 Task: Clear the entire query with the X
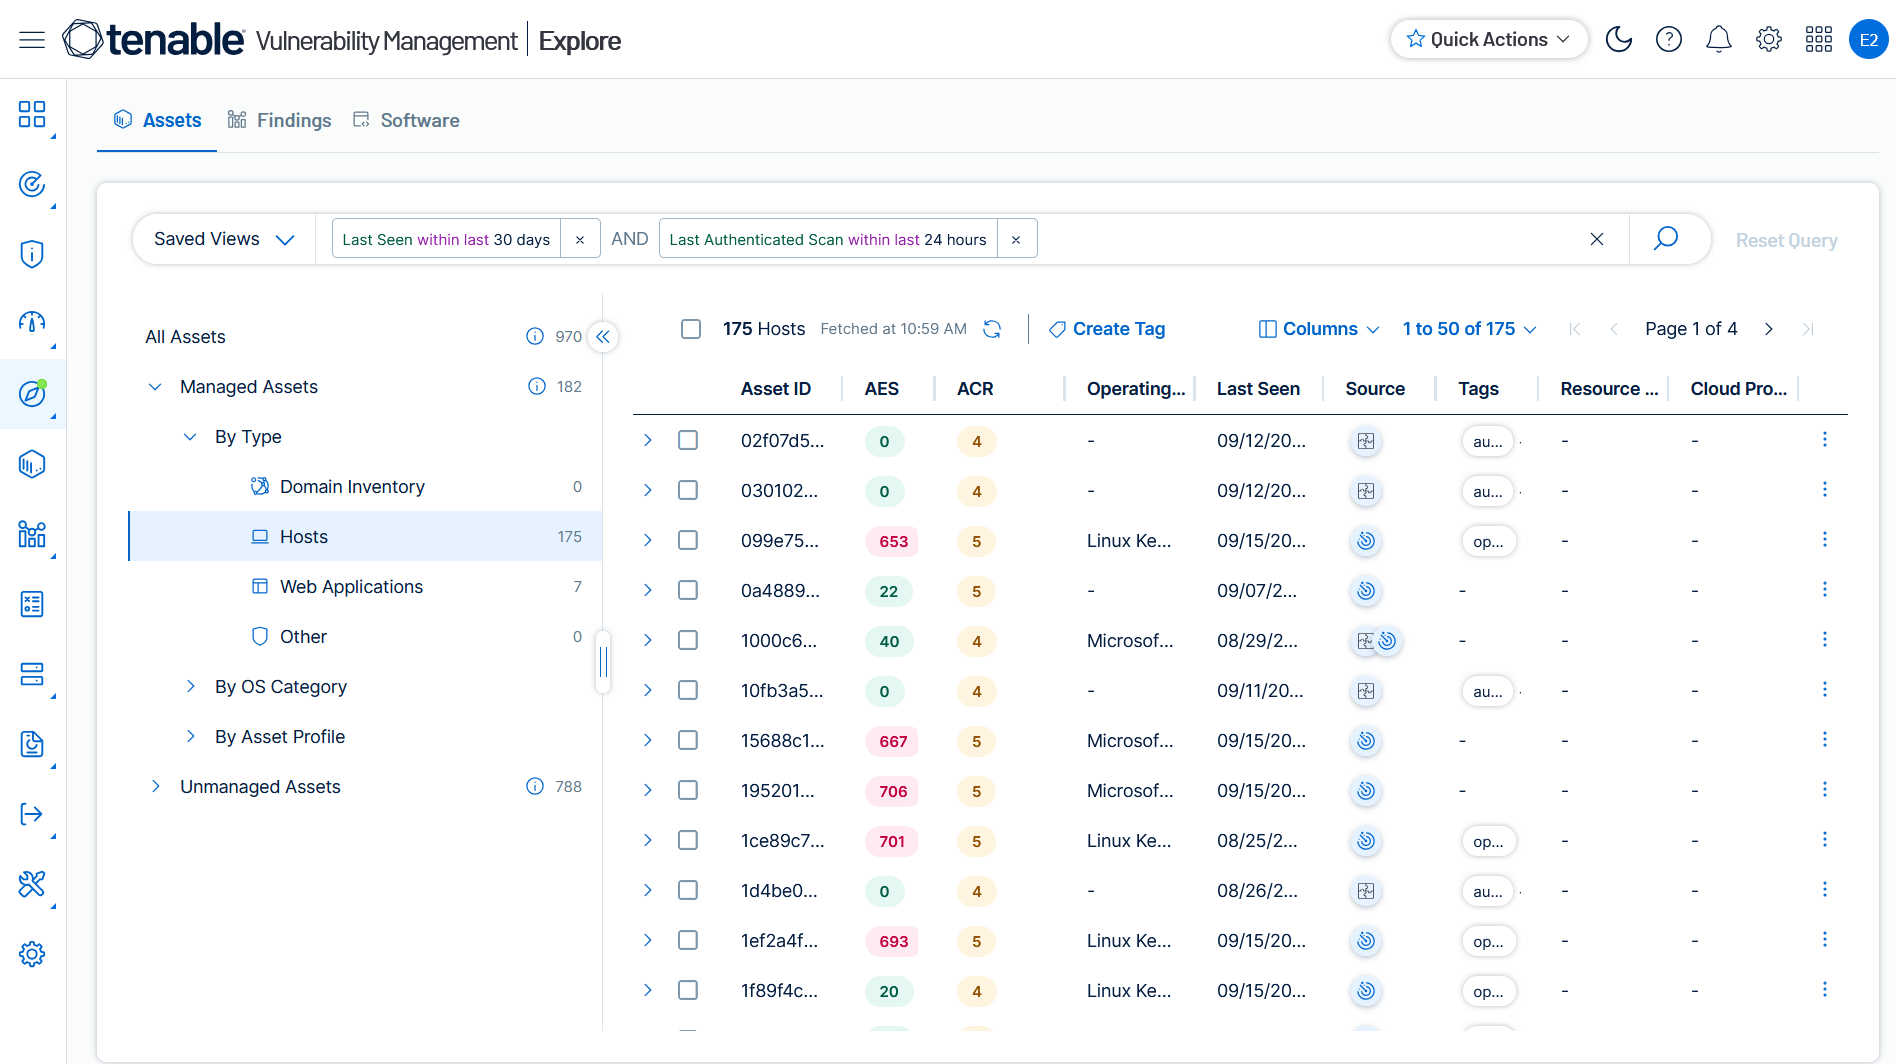click(x=1597, y=239)
